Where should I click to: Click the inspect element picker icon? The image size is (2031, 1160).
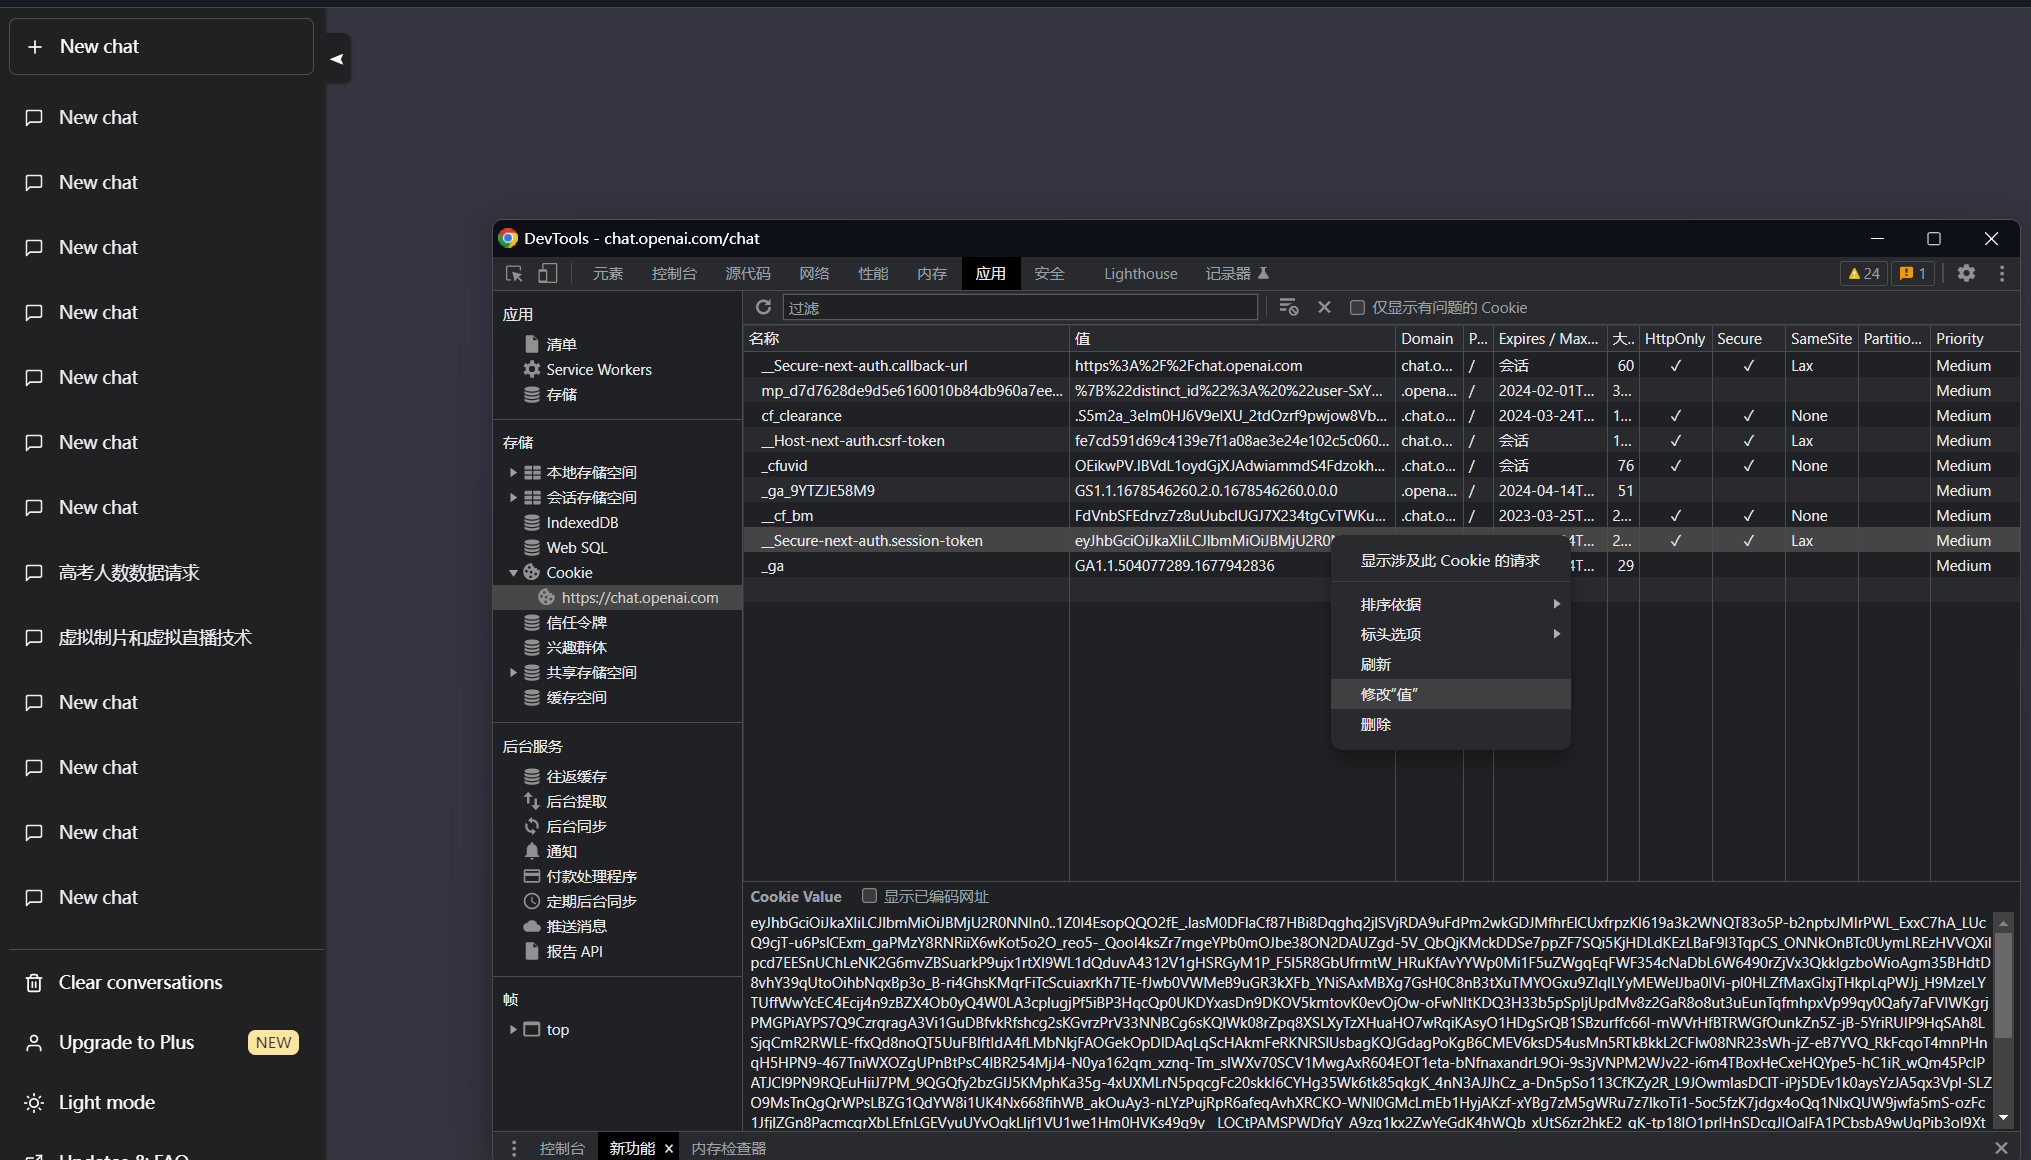click(514, 274)
